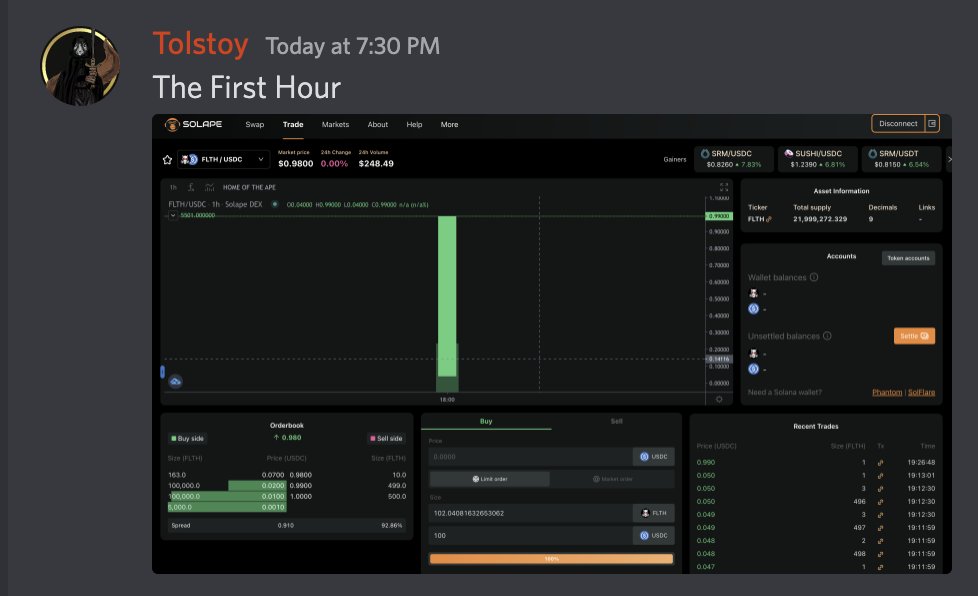The height and width of the screenshot is (596, 978).
Task: Click the 0.9800 ask price
Action: point(301,475)
